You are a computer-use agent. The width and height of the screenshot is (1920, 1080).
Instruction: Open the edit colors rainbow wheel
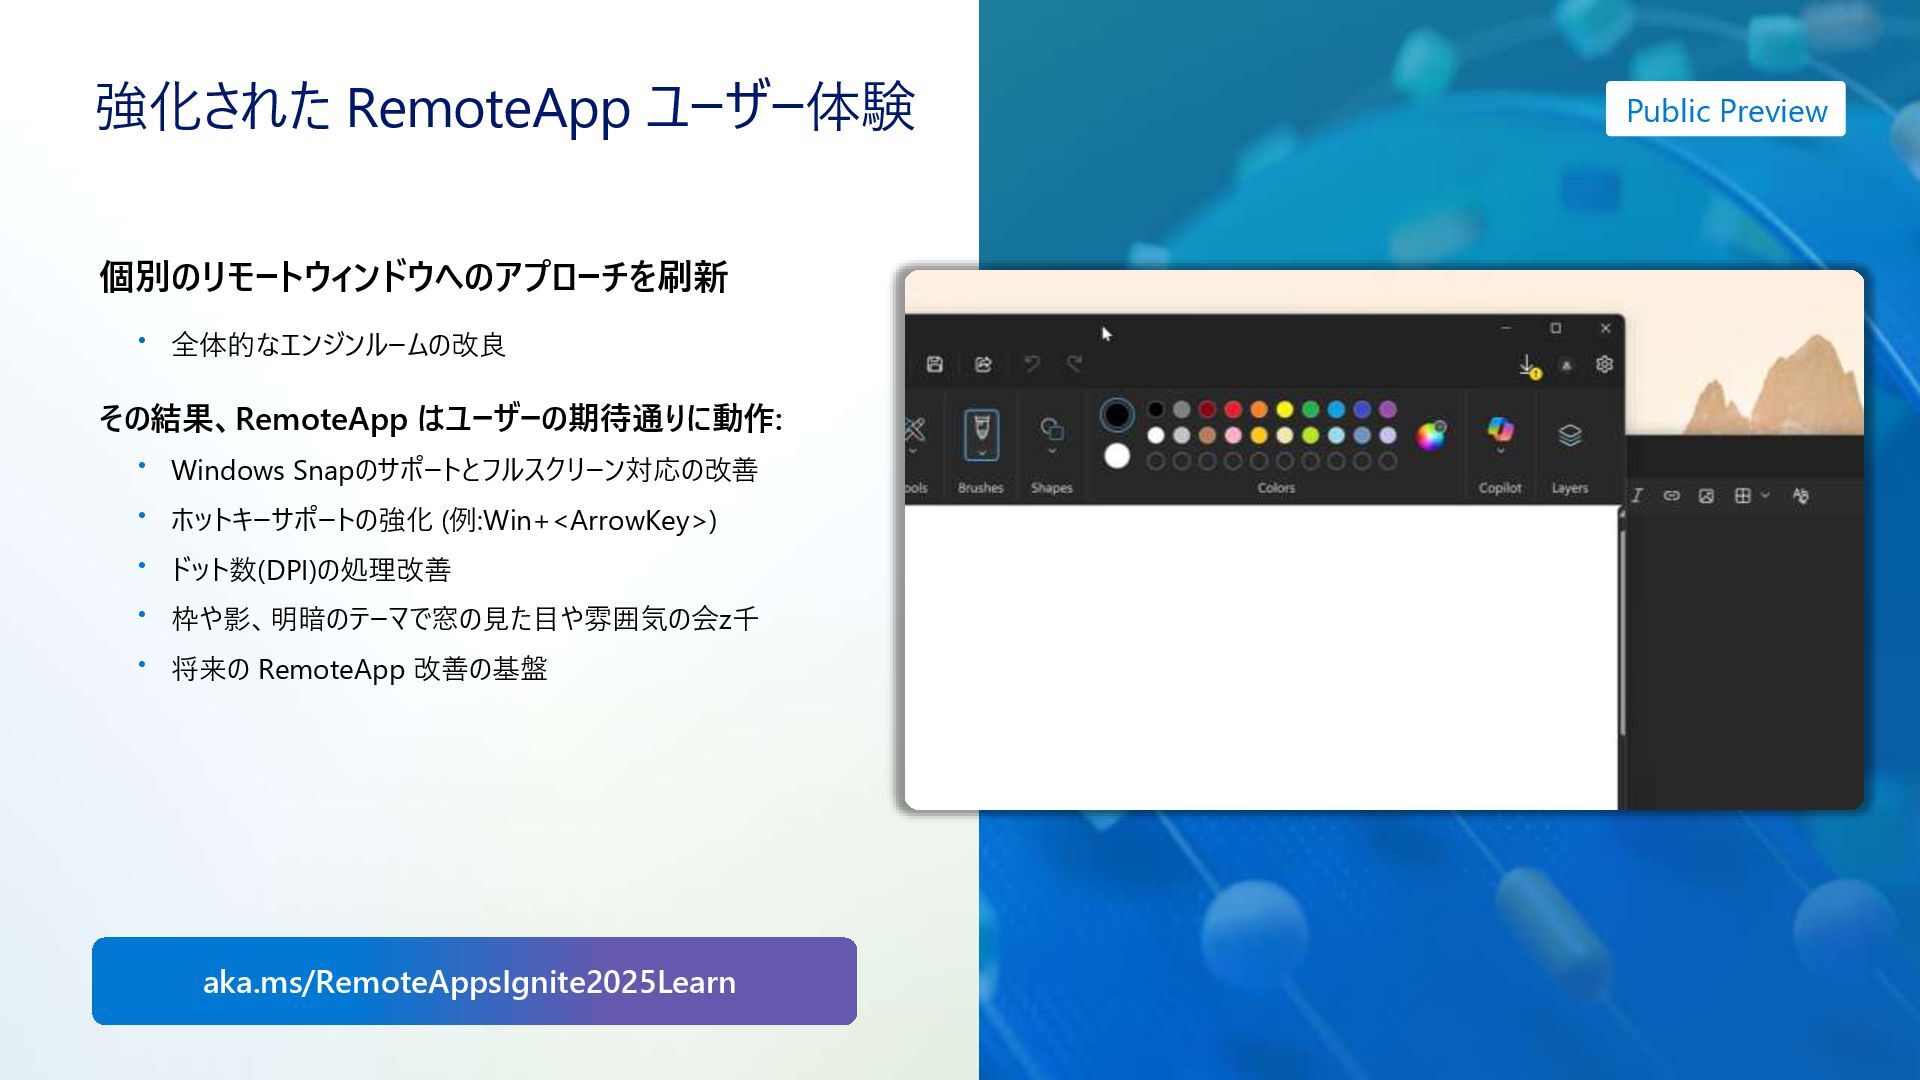point(1430,436)
